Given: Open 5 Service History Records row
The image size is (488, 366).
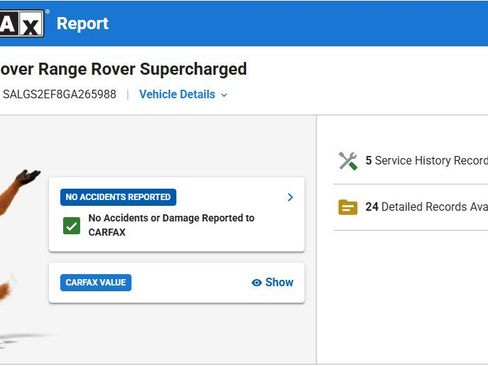Looking at the screenshot, I should coord(411,161).
